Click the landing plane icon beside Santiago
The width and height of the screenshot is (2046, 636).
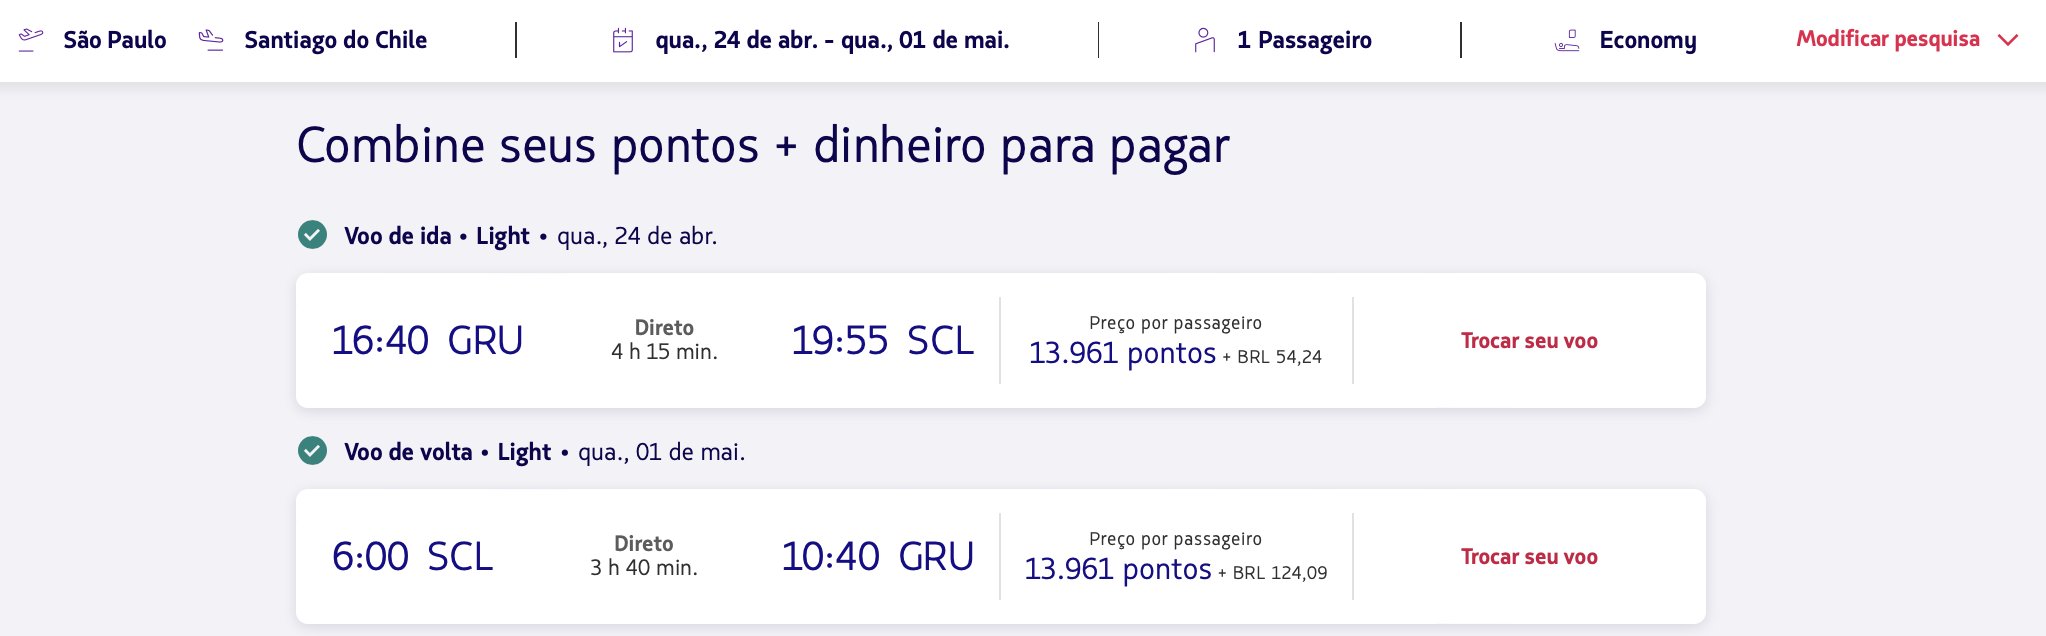point(211,40)
